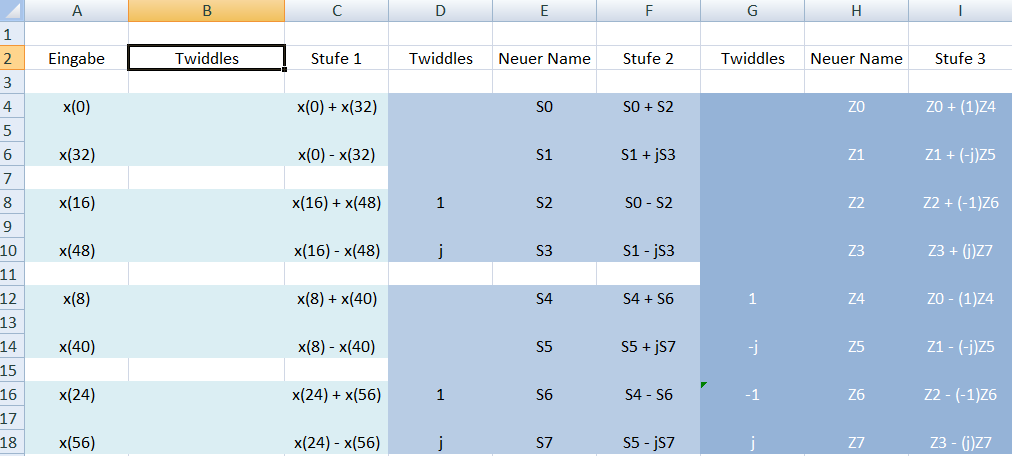Select row 15 header
Viewport: 1012px width, 456px height.
(x=12, y=369)
